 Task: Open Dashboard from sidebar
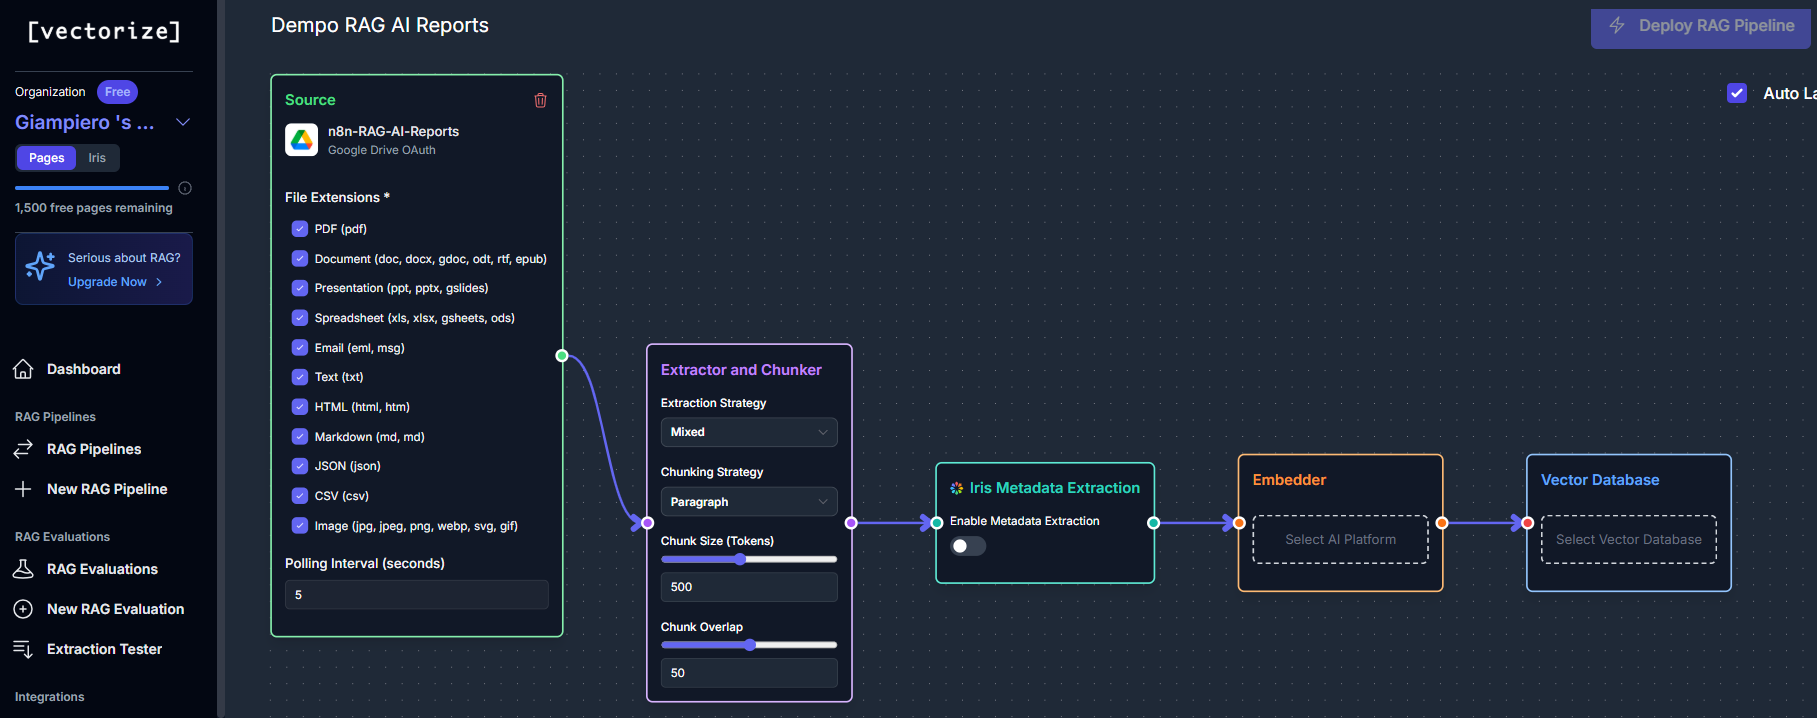[x=84, y=369]
